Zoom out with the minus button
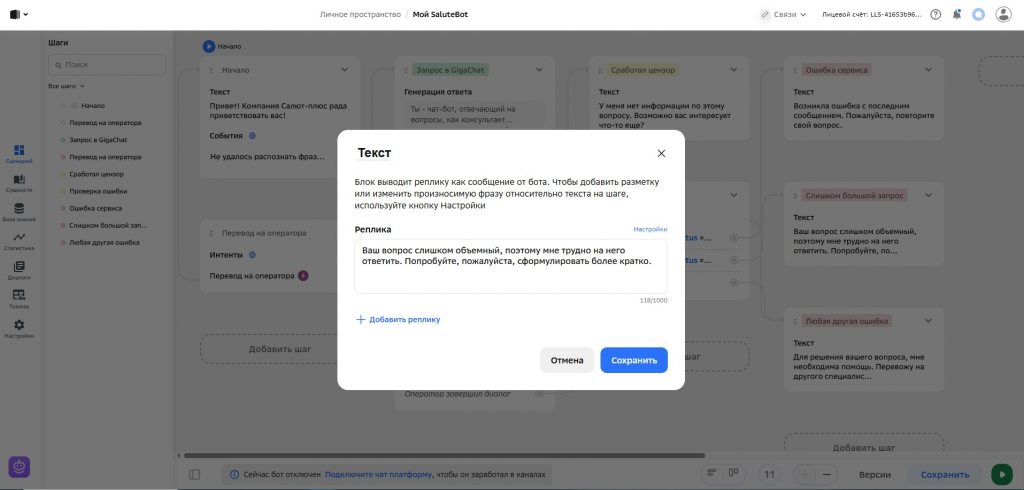Image resolution: width=1024 pixels, height=490 pixels. [826, 475]
